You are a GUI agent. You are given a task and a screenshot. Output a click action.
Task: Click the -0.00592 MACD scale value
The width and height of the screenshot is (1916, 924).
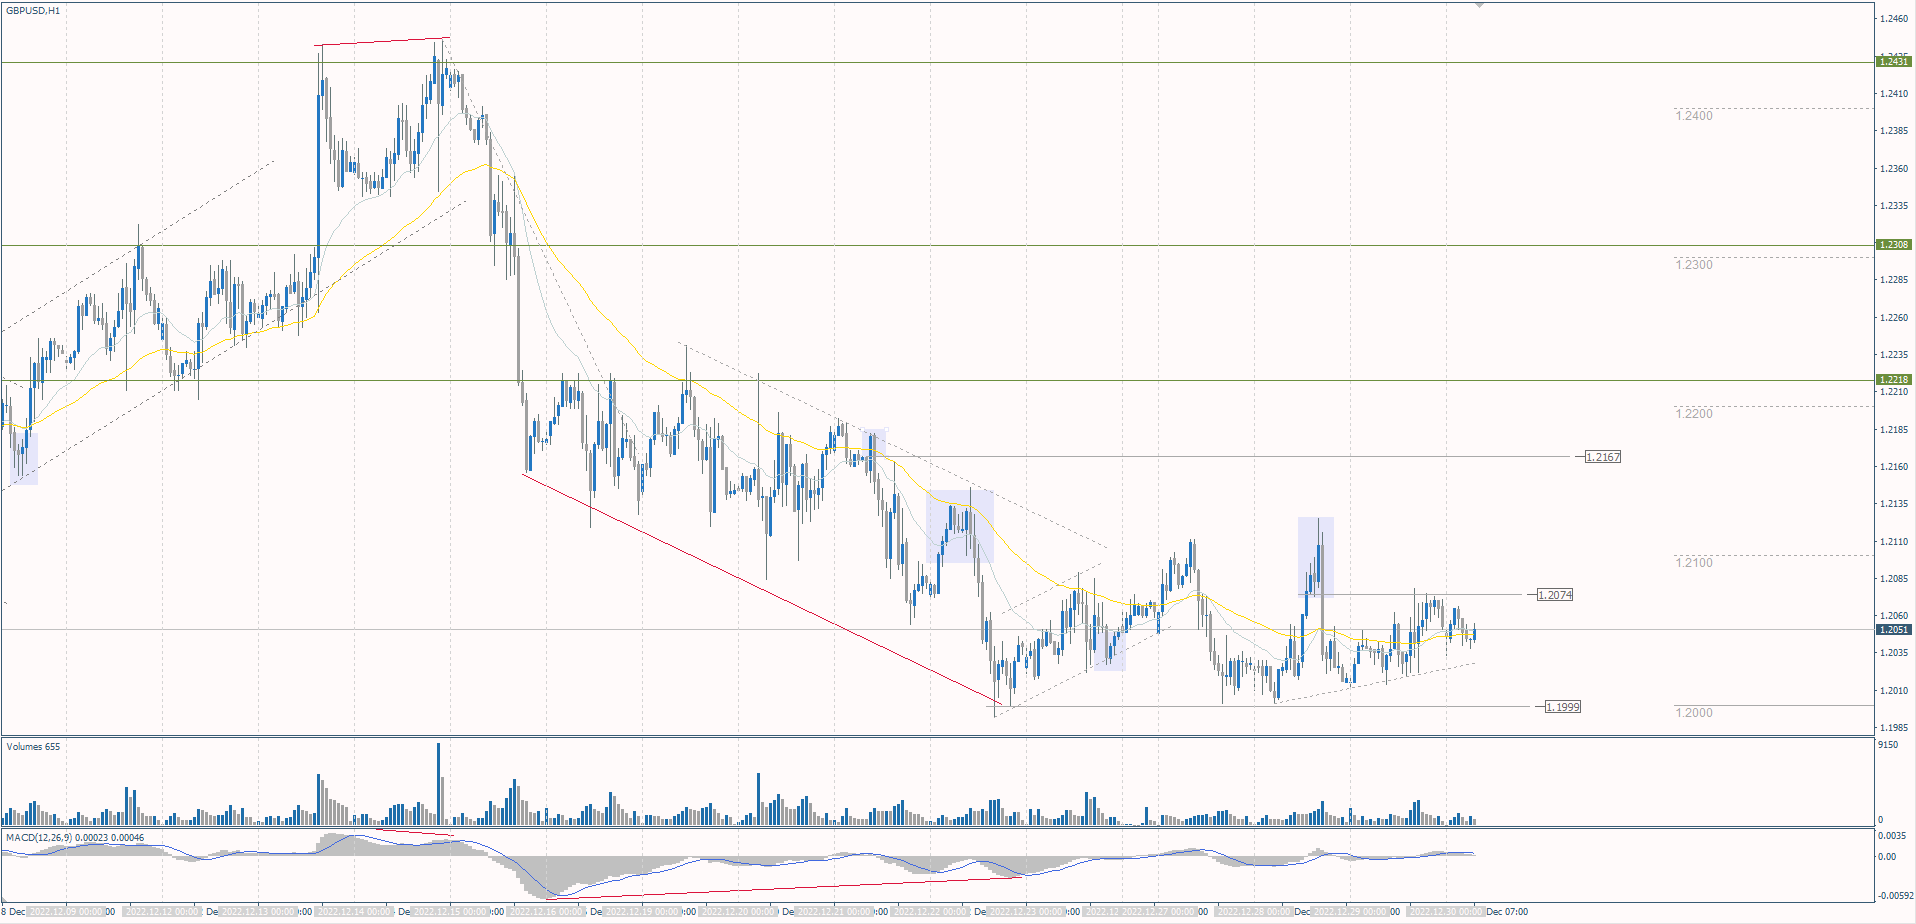[x=1895, y=896]
